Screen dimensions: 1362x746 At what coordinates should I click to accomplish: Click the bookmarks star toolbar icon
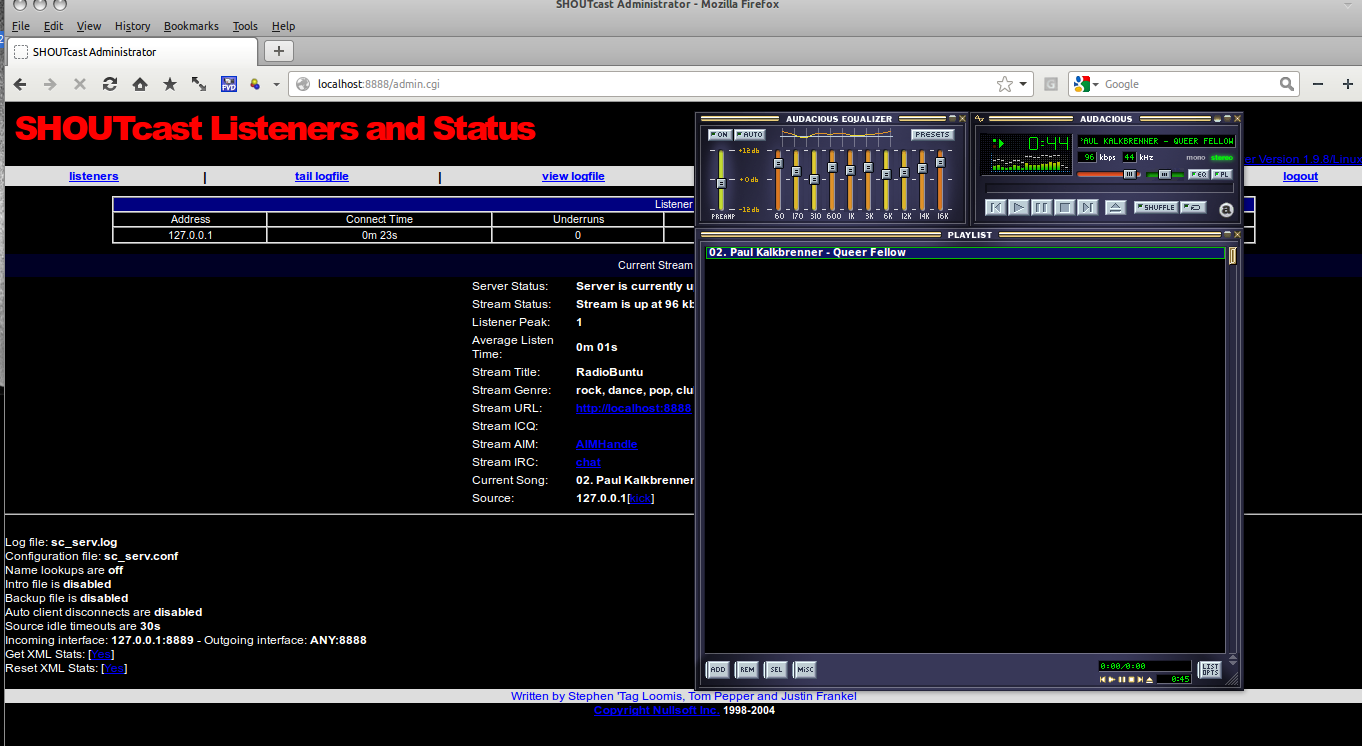point(170,85)
